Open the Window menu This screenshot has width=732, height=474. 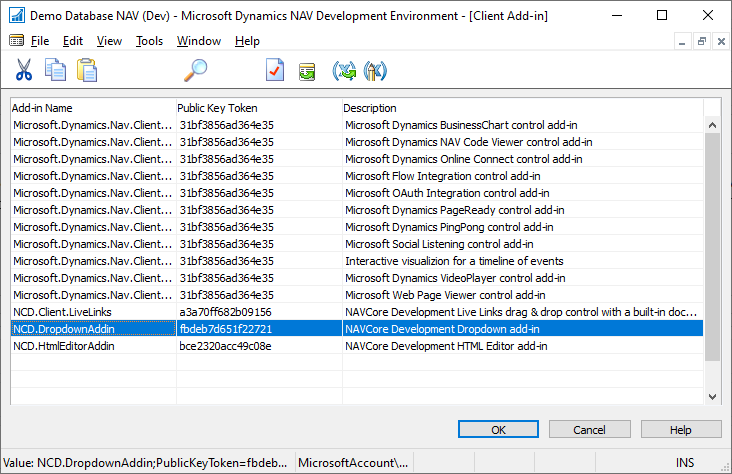tap(199, 41)
